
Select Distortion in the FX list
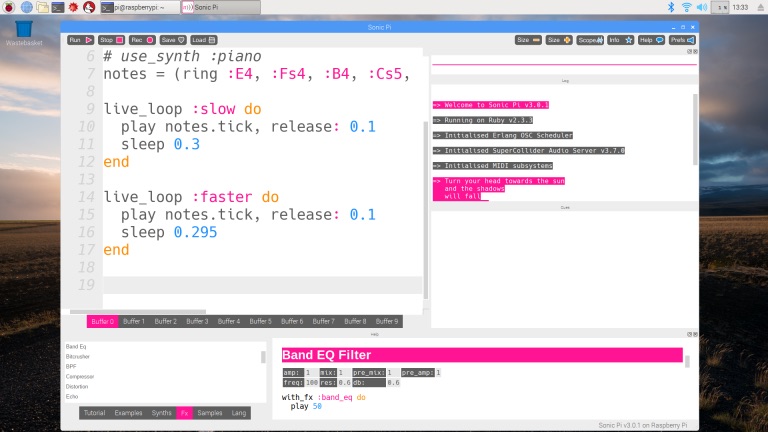[x=78, y=386]
